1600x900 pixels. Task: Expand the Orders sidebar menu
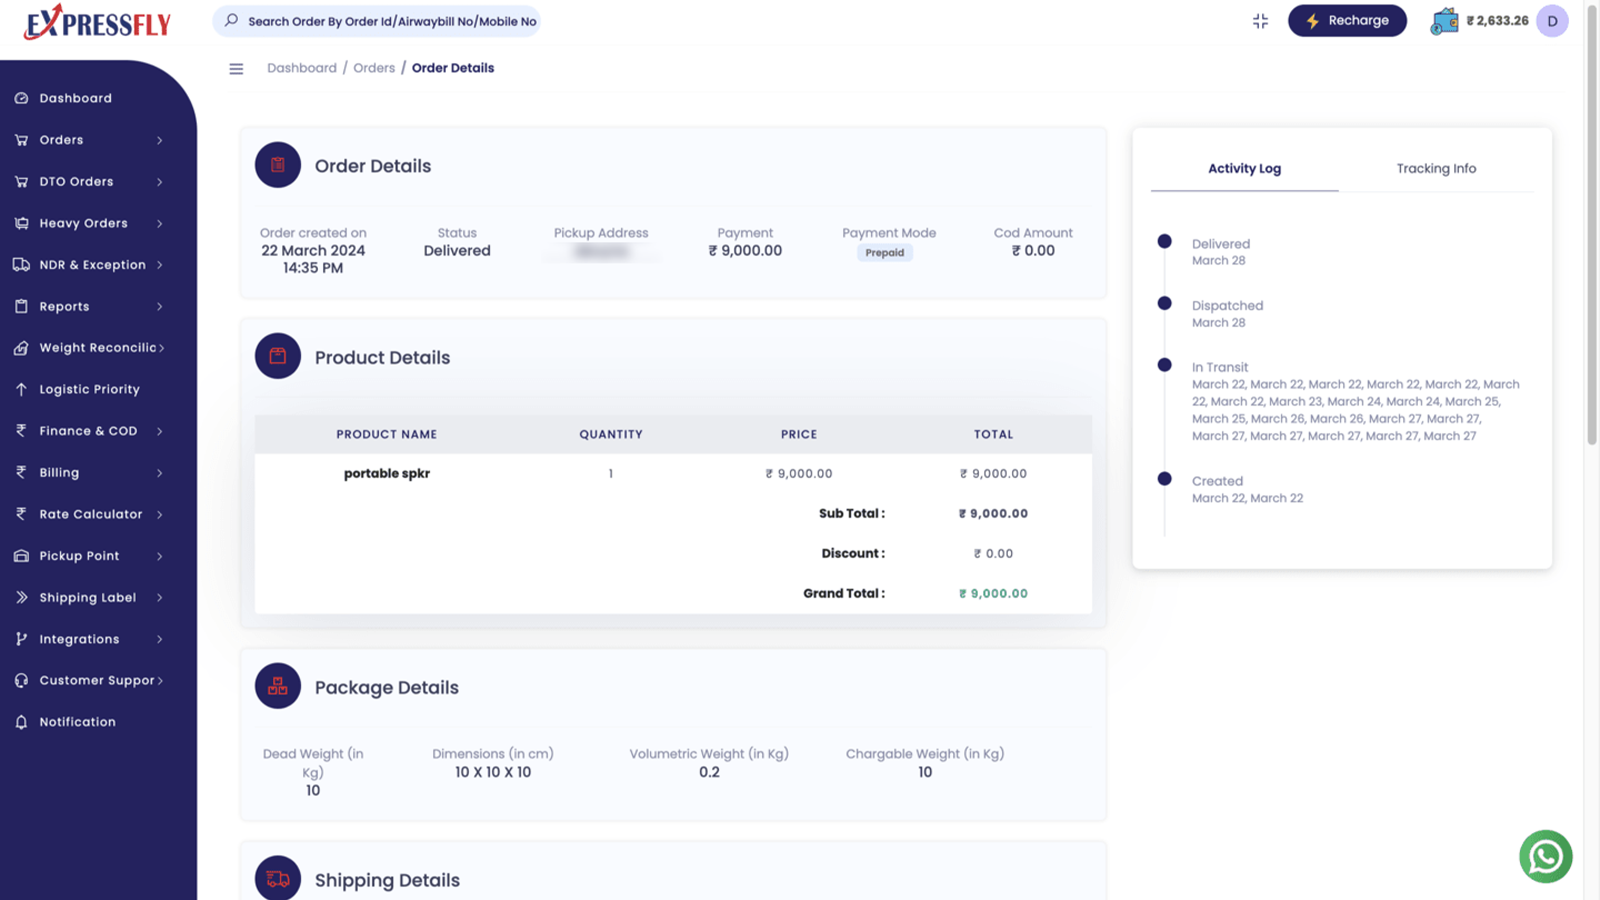pyautogui.click(x=62, y=139)
